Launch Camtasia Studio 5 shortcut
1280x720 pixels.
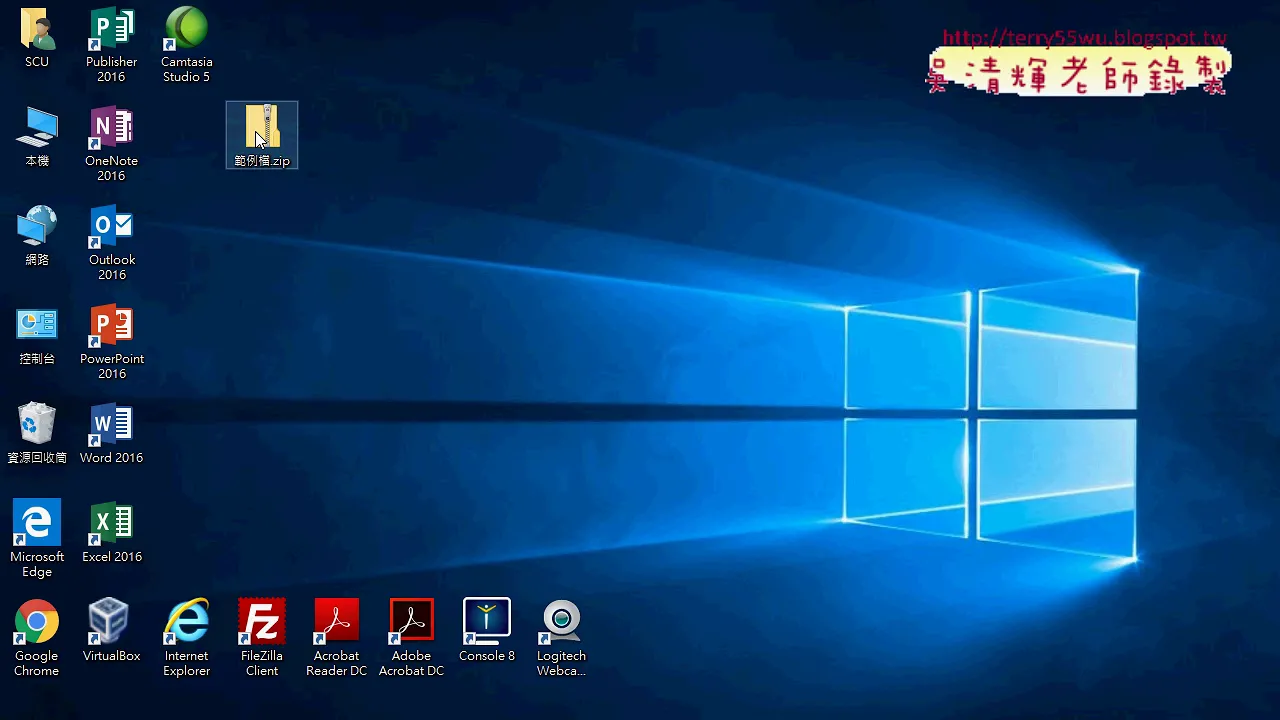pyautogui.click(x=186, y=44)
